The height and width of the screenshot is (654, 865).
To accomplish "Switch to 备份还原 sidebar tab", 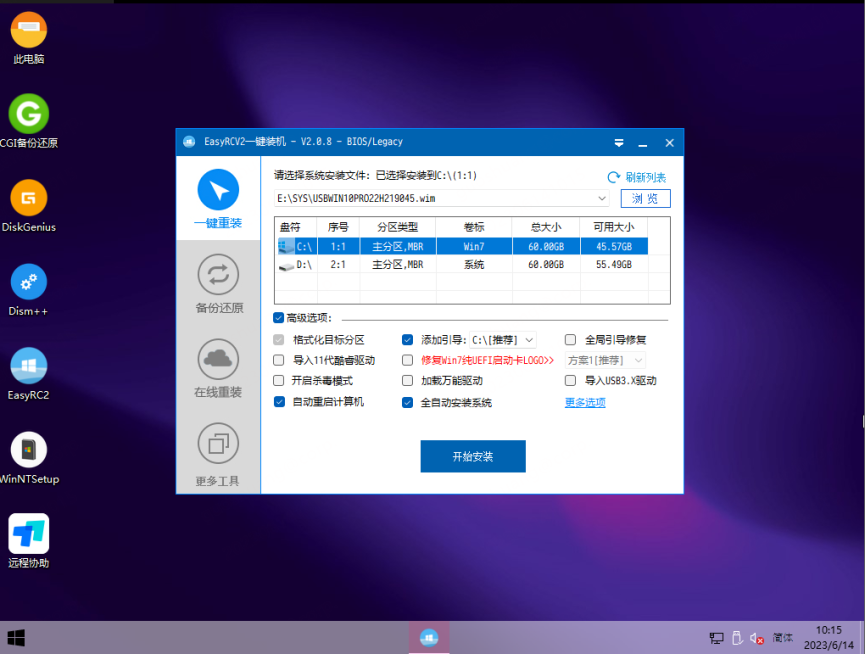I will [x=218, y=283].
